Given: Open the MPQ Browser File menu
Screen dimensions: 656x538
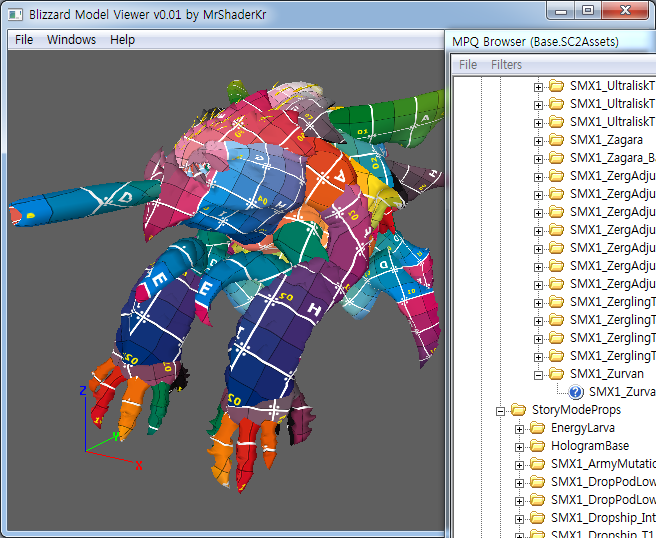Looking at the screenshot, I should pos(468,64).
